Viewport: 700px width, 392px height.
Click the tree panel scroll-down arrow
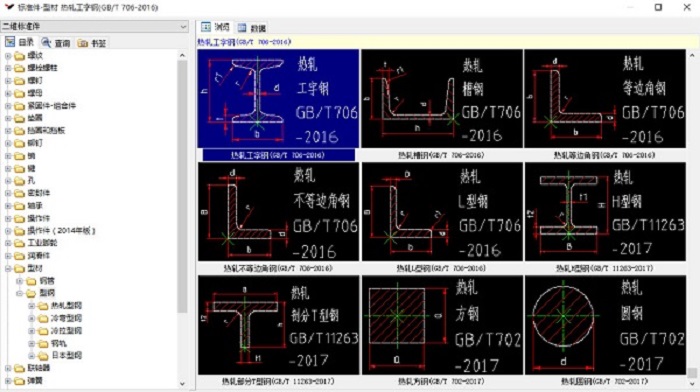click(x=182, y=384)
